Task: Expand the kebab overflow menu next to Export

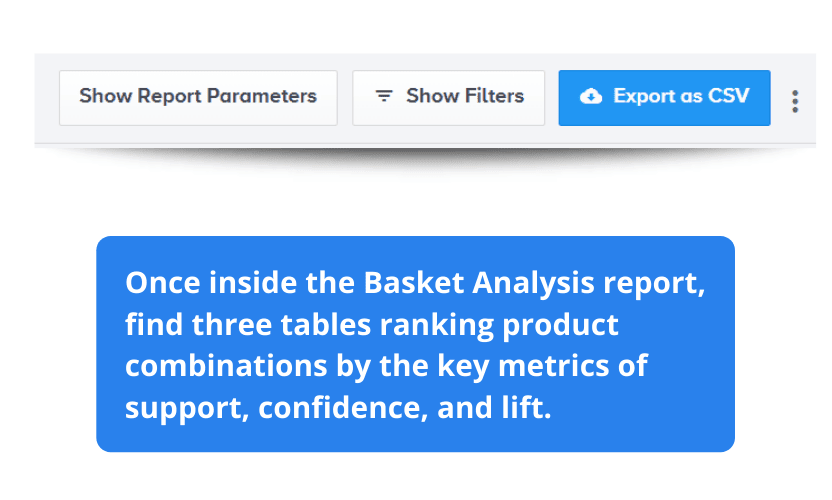Action: pyautogui.click(x=794, y=101)
